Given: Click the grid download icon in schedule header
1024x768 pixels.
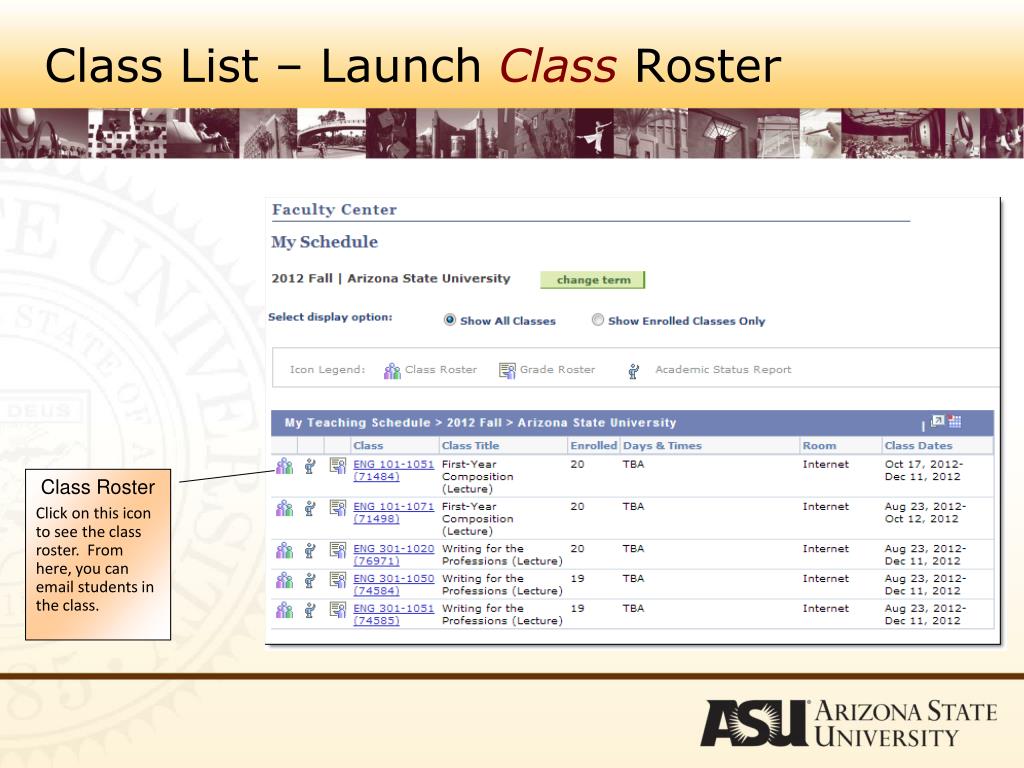Looking at the screenshot, I should coord(955,421).
